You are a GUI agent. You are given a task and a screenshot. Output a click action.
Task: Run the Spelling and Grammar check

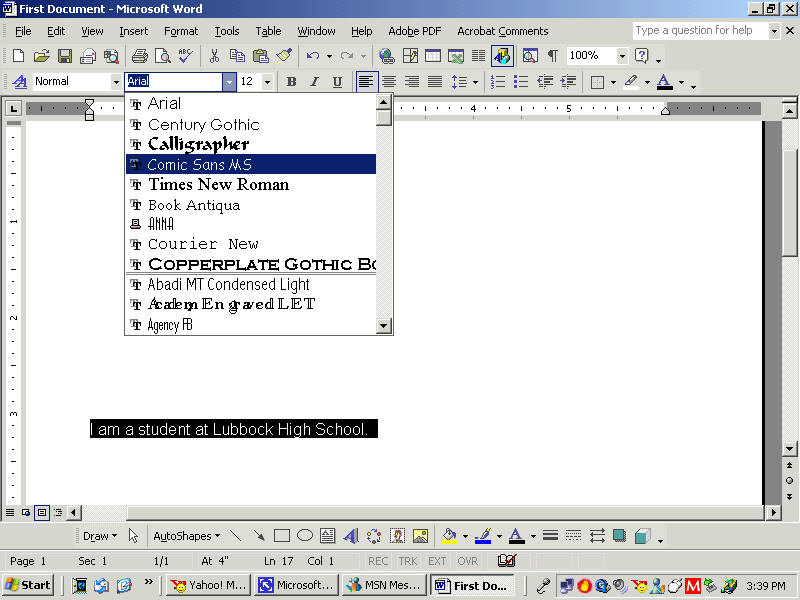186,56
